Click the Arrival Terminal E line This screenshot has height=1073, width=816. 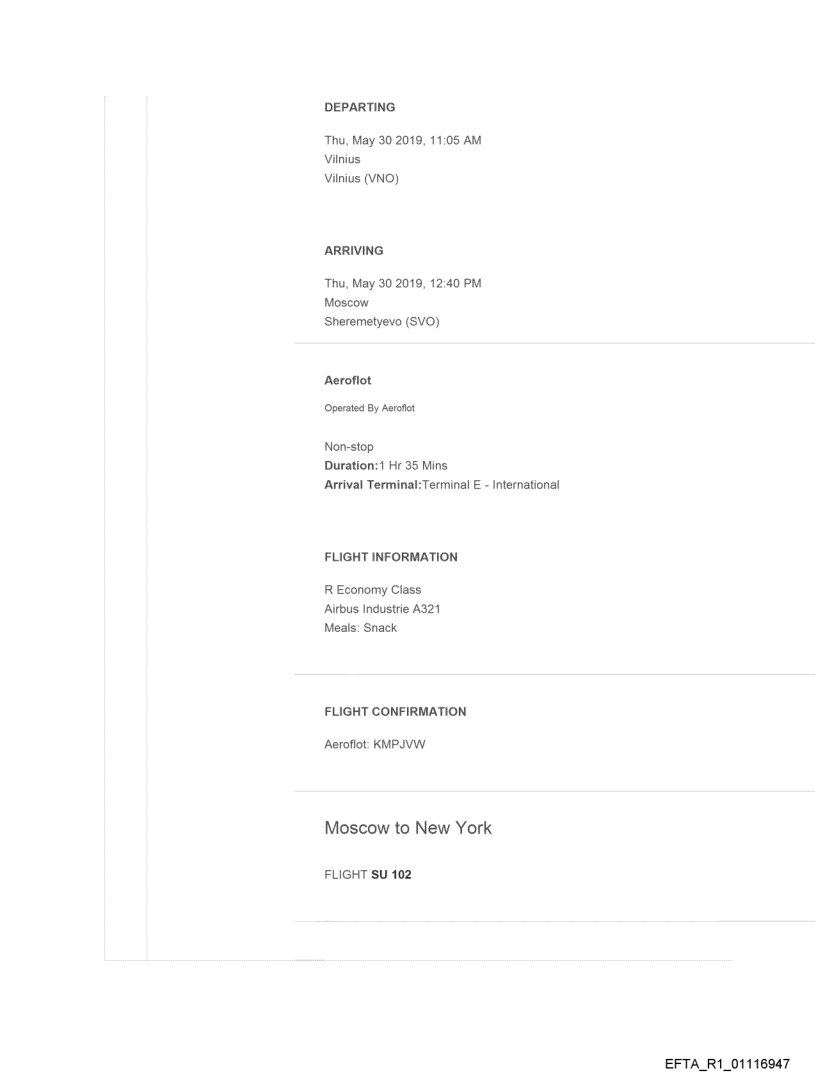[x=442, y=485]
